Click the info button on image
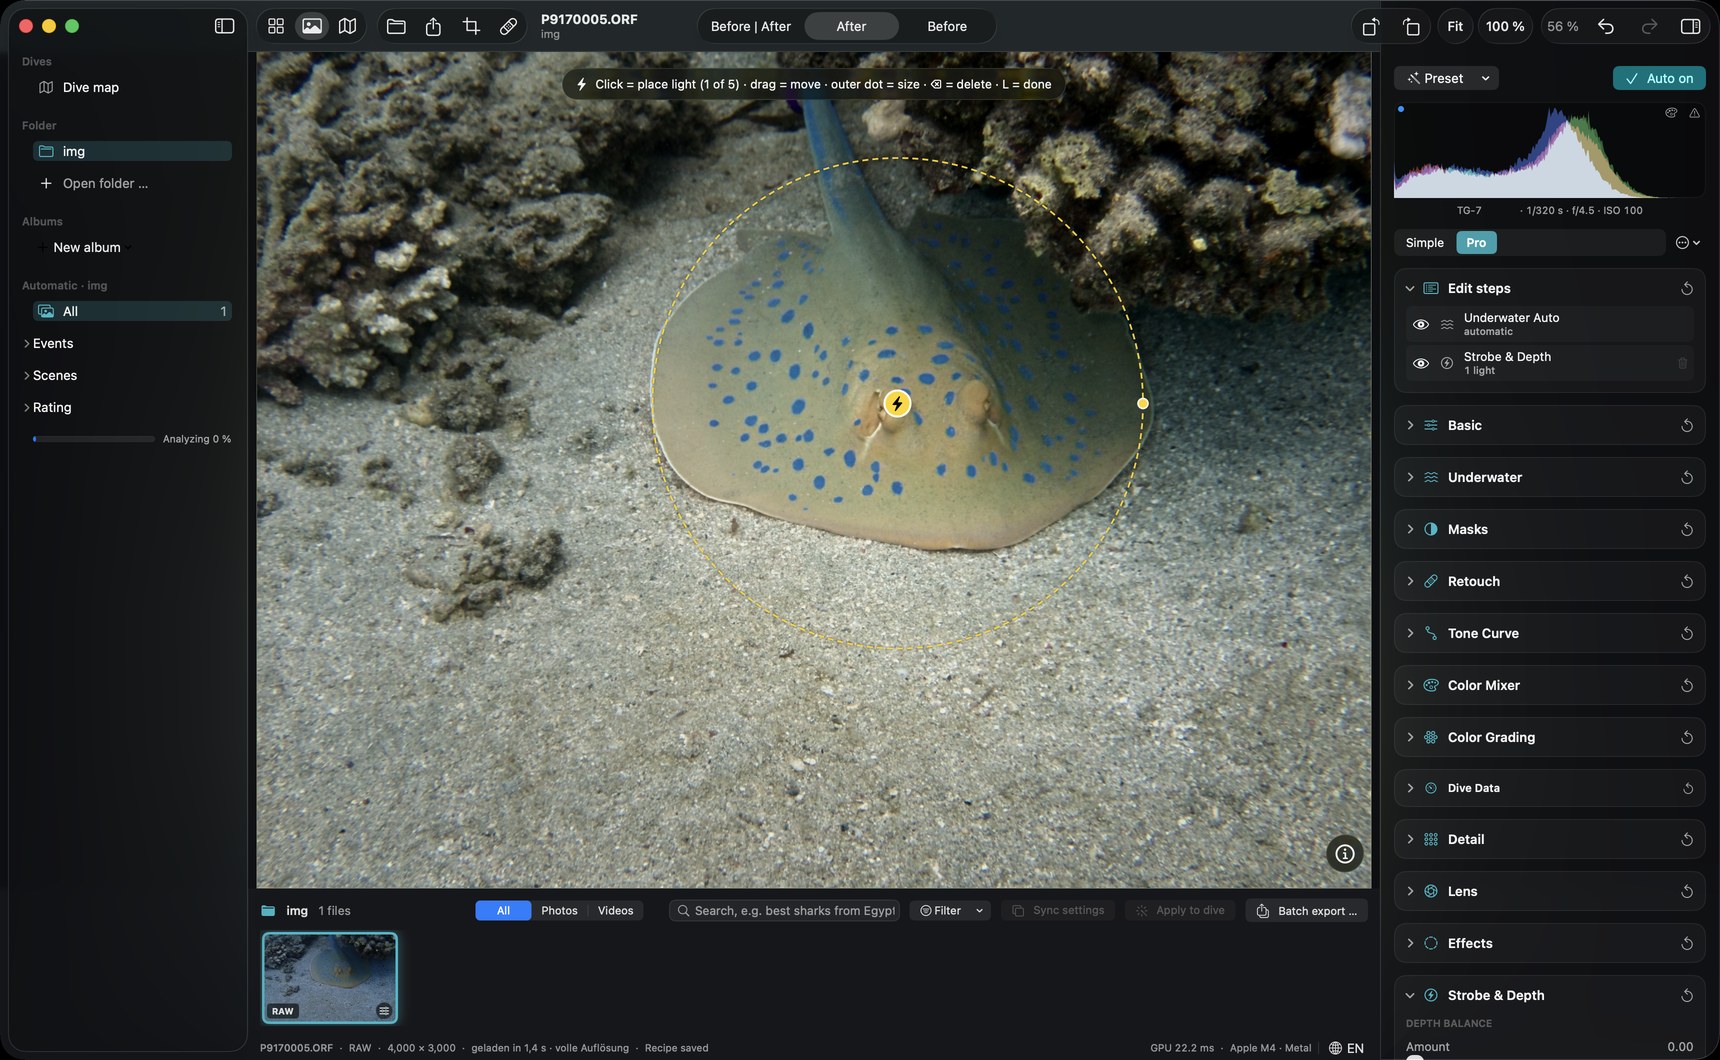The image size is (1720, 1060). coord(1345,853)
